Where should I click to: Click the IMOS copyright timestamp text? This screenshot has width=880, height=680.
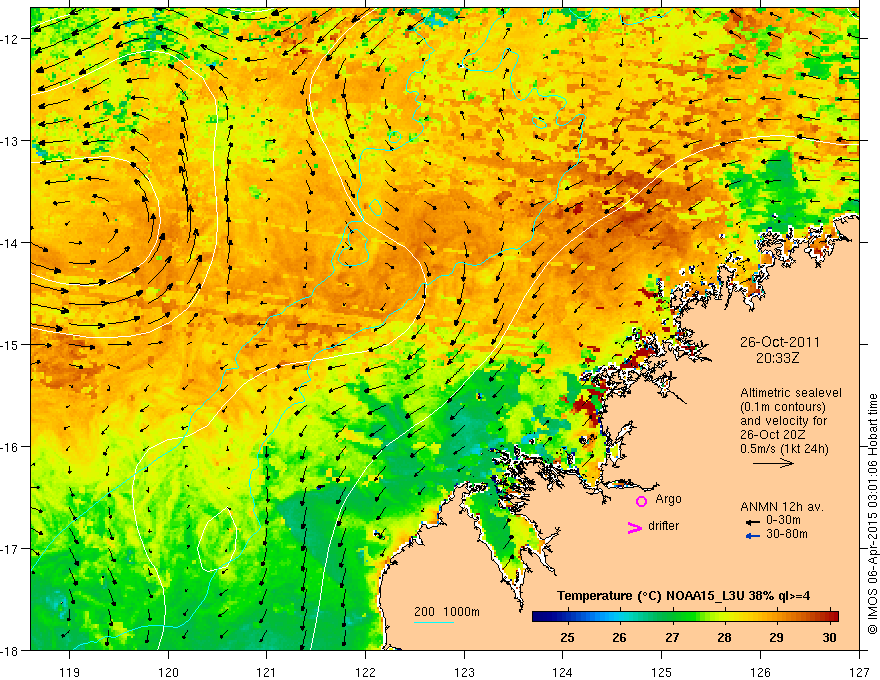coord(872,515)
